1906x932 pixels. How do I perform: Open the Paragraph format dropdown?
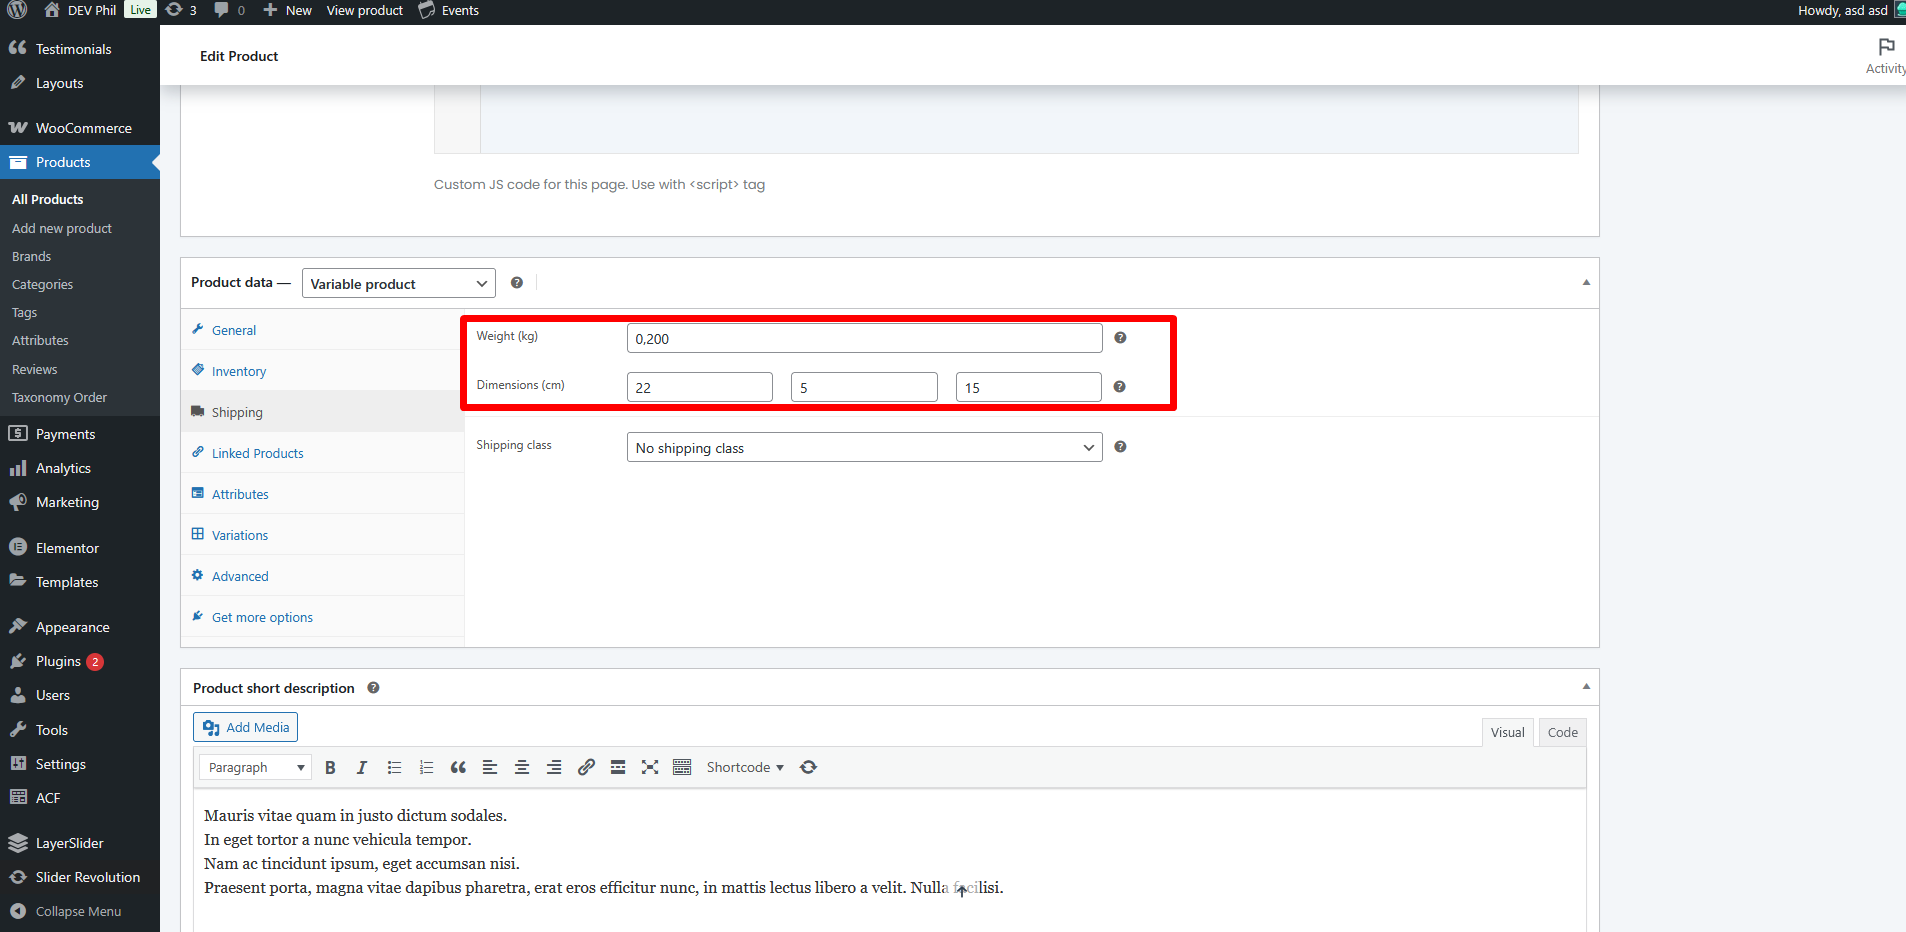point(256,768)
